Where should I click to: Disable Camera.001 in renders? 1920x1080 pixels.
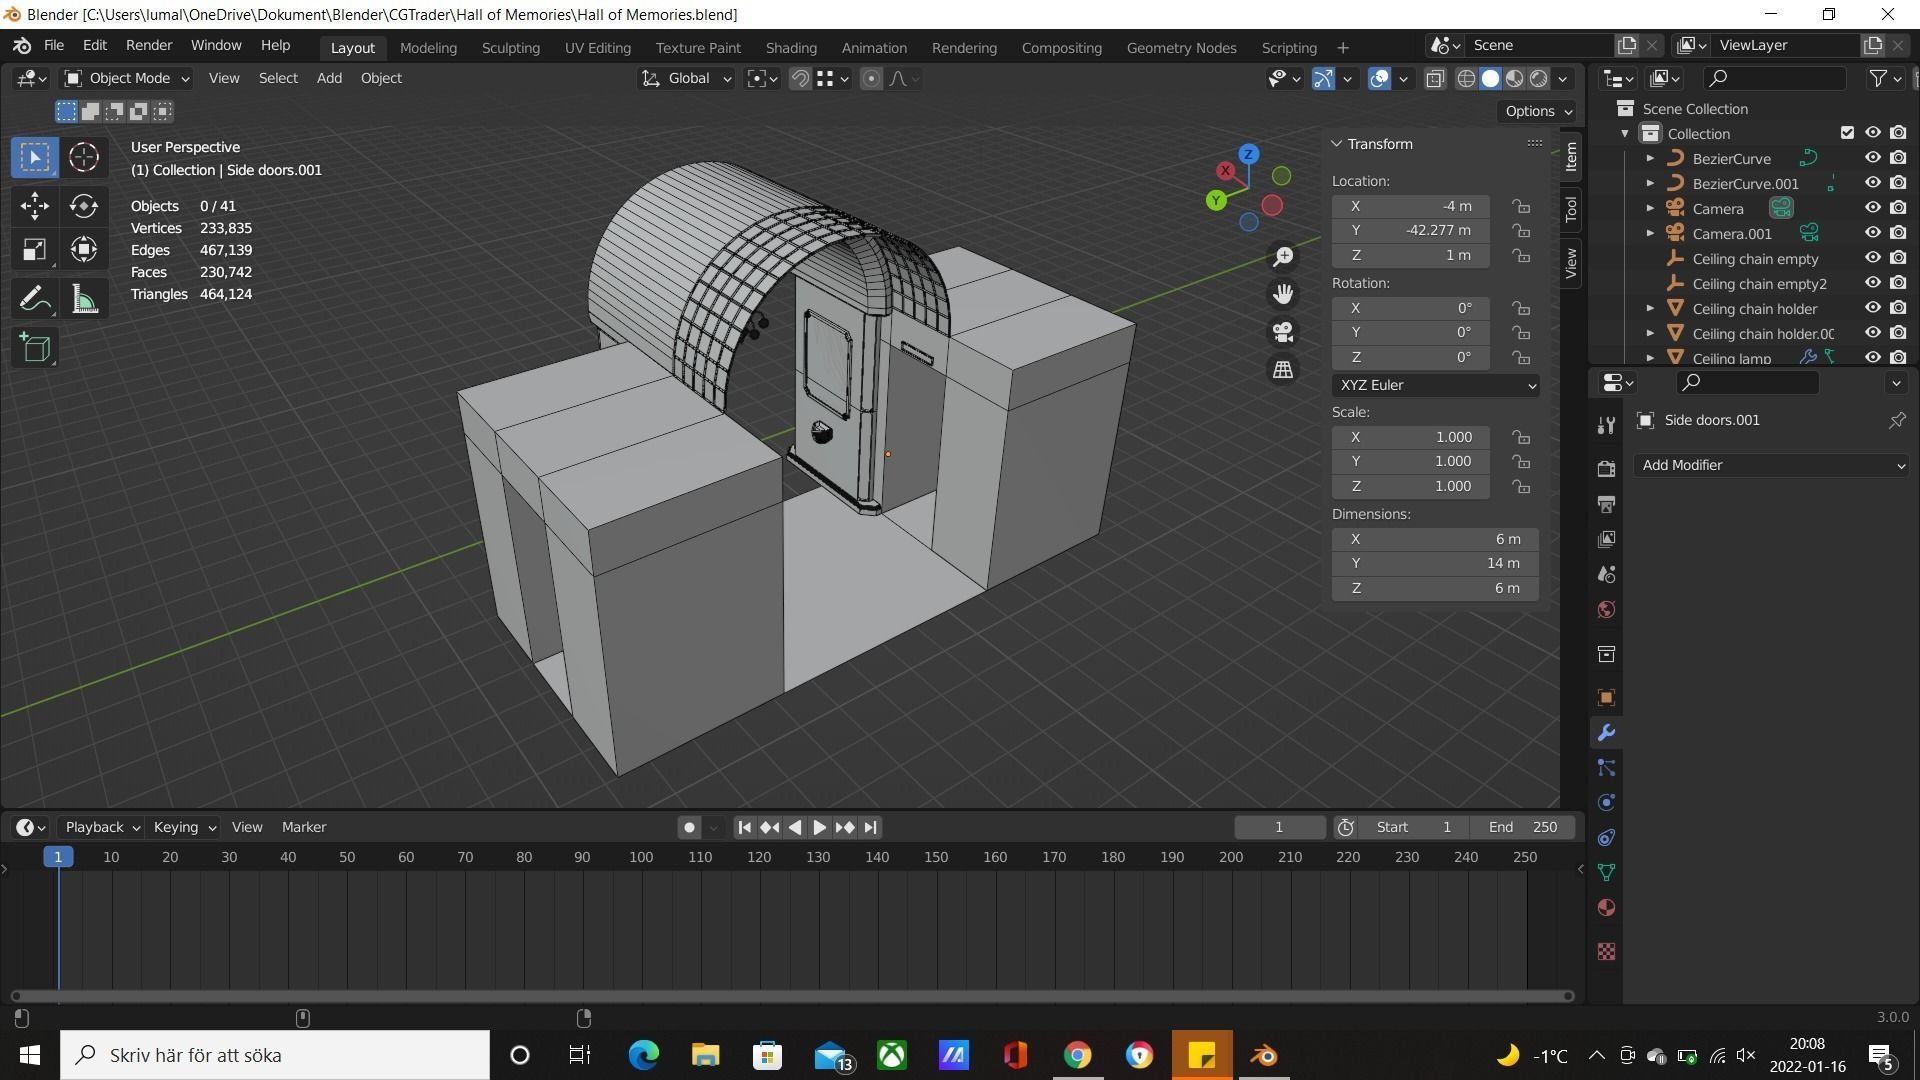pyautogui.click(x=1898, y=233)
